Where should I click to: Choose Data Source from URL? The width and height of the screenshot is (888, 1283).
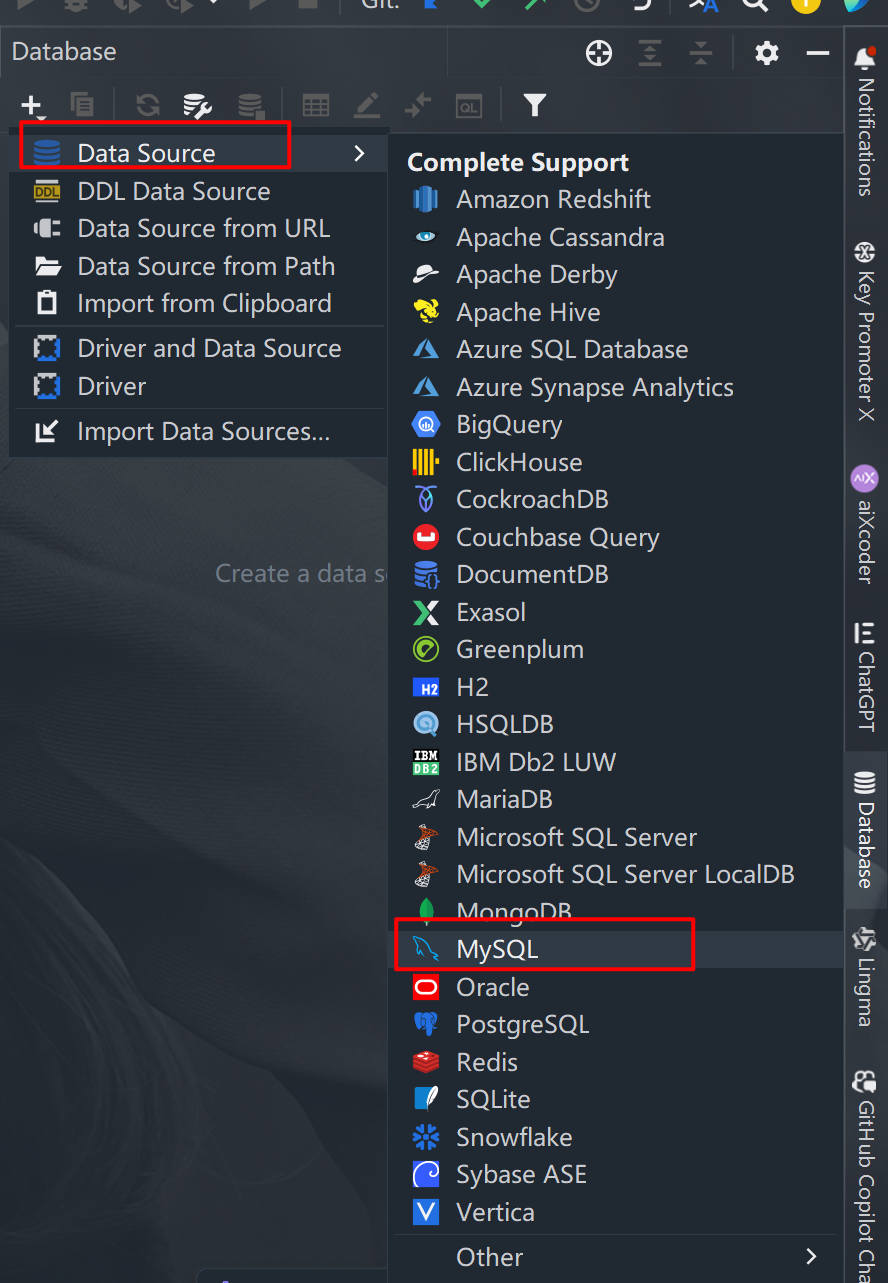pyautogui.click(x=203, y=228)
